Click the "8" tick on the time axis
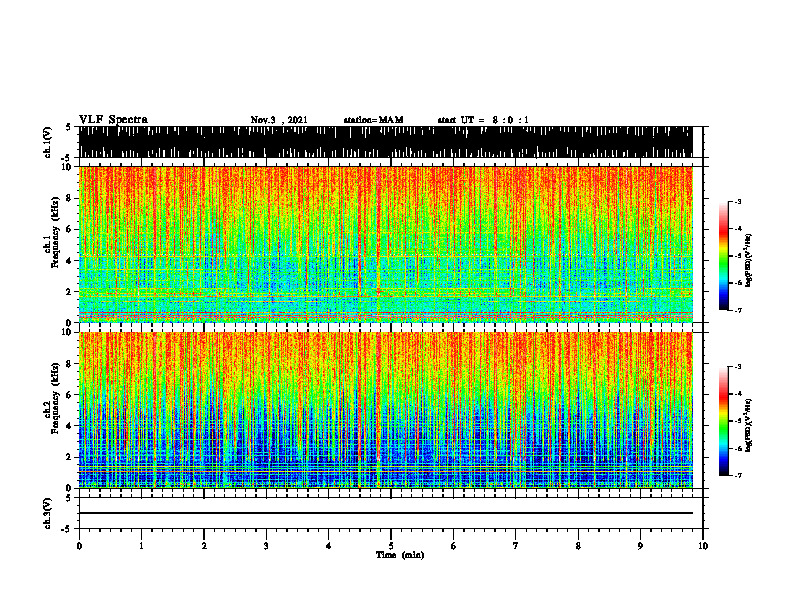This screenshot has height=612, width=792. point(578,546)
